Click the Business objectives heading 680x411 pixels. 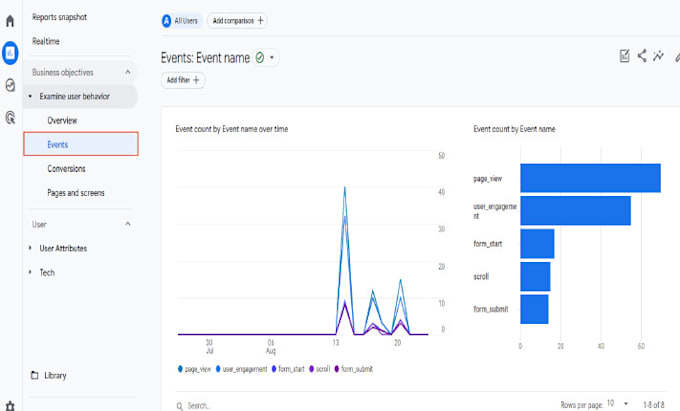pos(63,72)
